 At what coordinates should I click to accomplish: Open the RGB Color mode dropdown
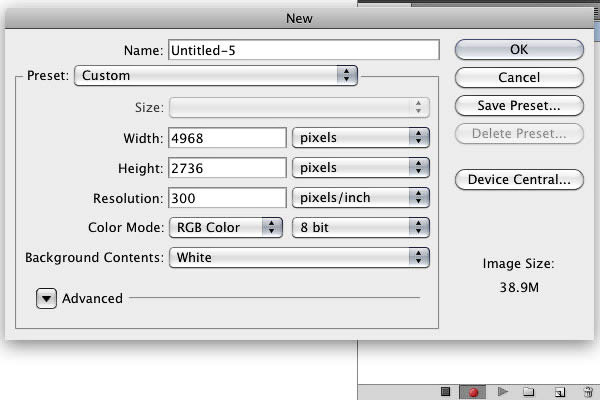pos(226,227)
